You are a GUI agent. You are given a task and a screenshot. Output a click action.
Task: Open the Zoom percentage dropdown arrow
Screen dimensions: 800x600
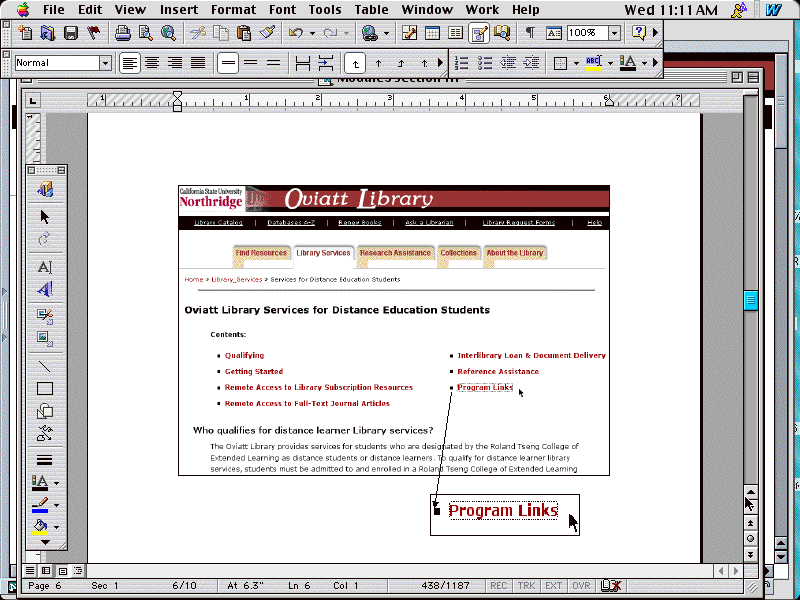614,33
